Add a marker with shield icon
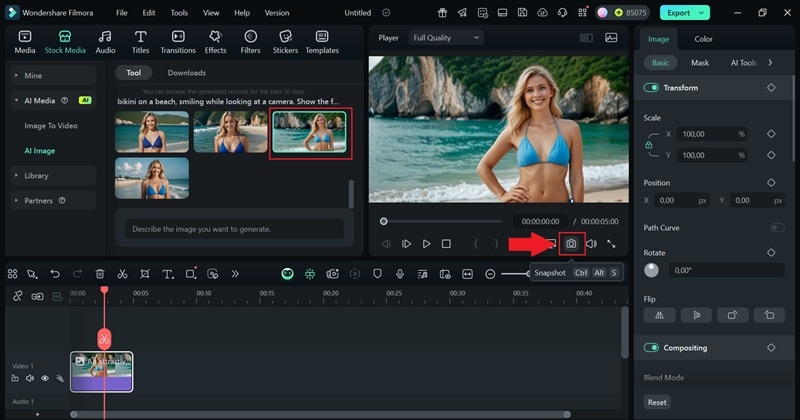800x420 pixels. pos(378,274)
